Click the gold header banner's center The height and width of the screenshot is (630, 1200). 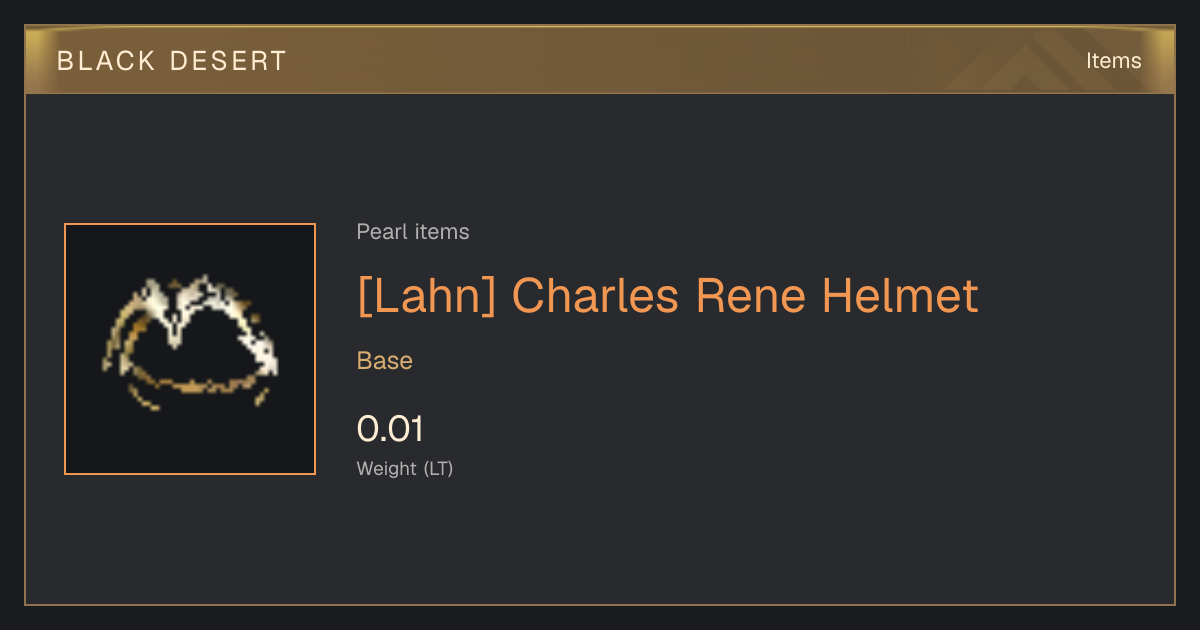(600, 60)
